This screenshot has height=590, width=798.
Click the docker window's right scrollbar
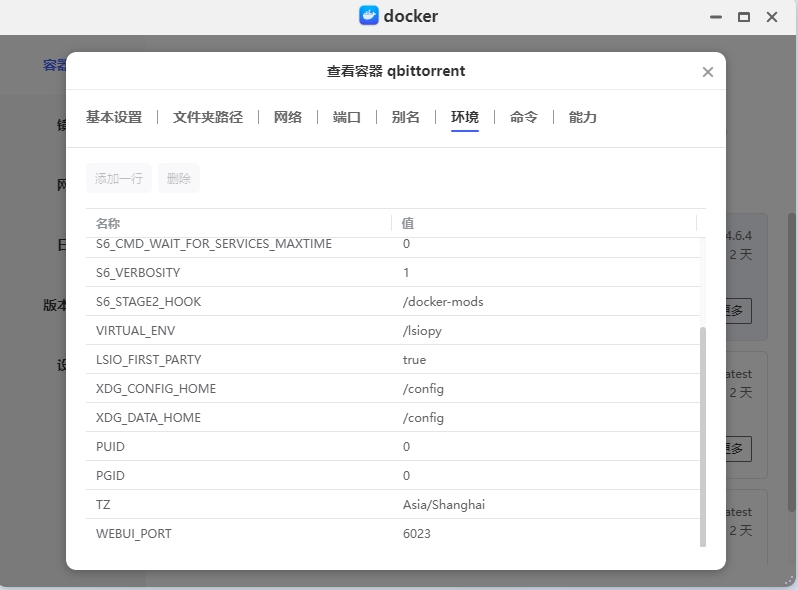tap(791, 361)
